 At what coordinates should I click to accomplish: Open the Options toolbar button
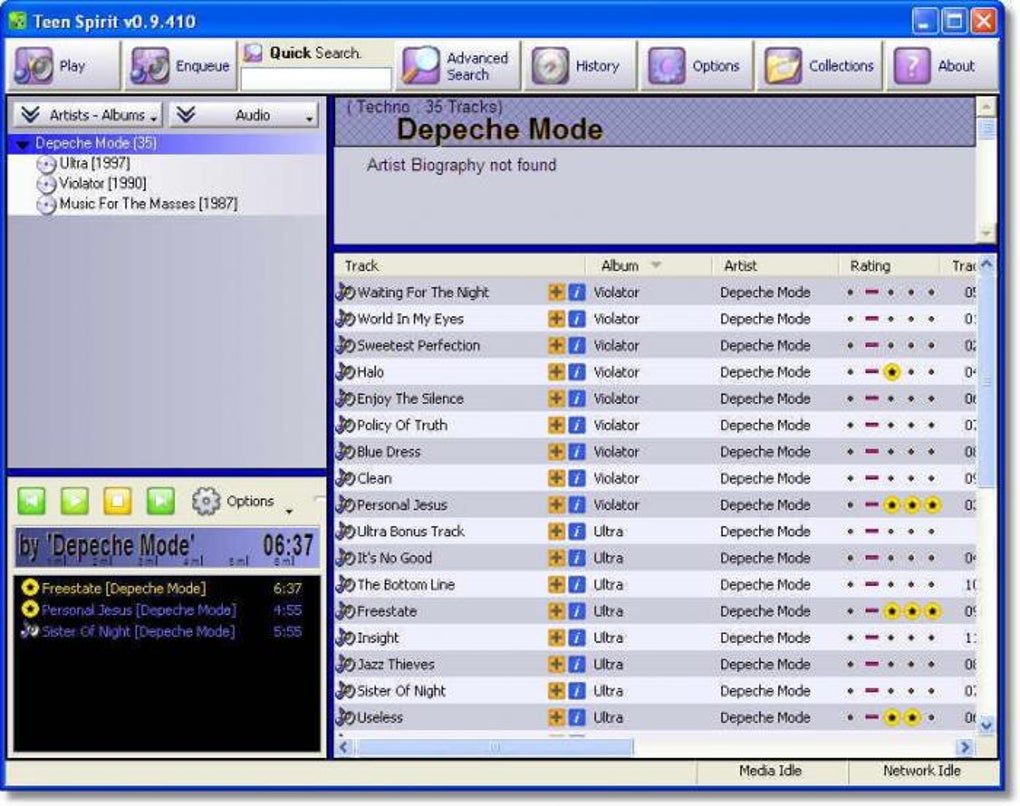coord(697,66)
